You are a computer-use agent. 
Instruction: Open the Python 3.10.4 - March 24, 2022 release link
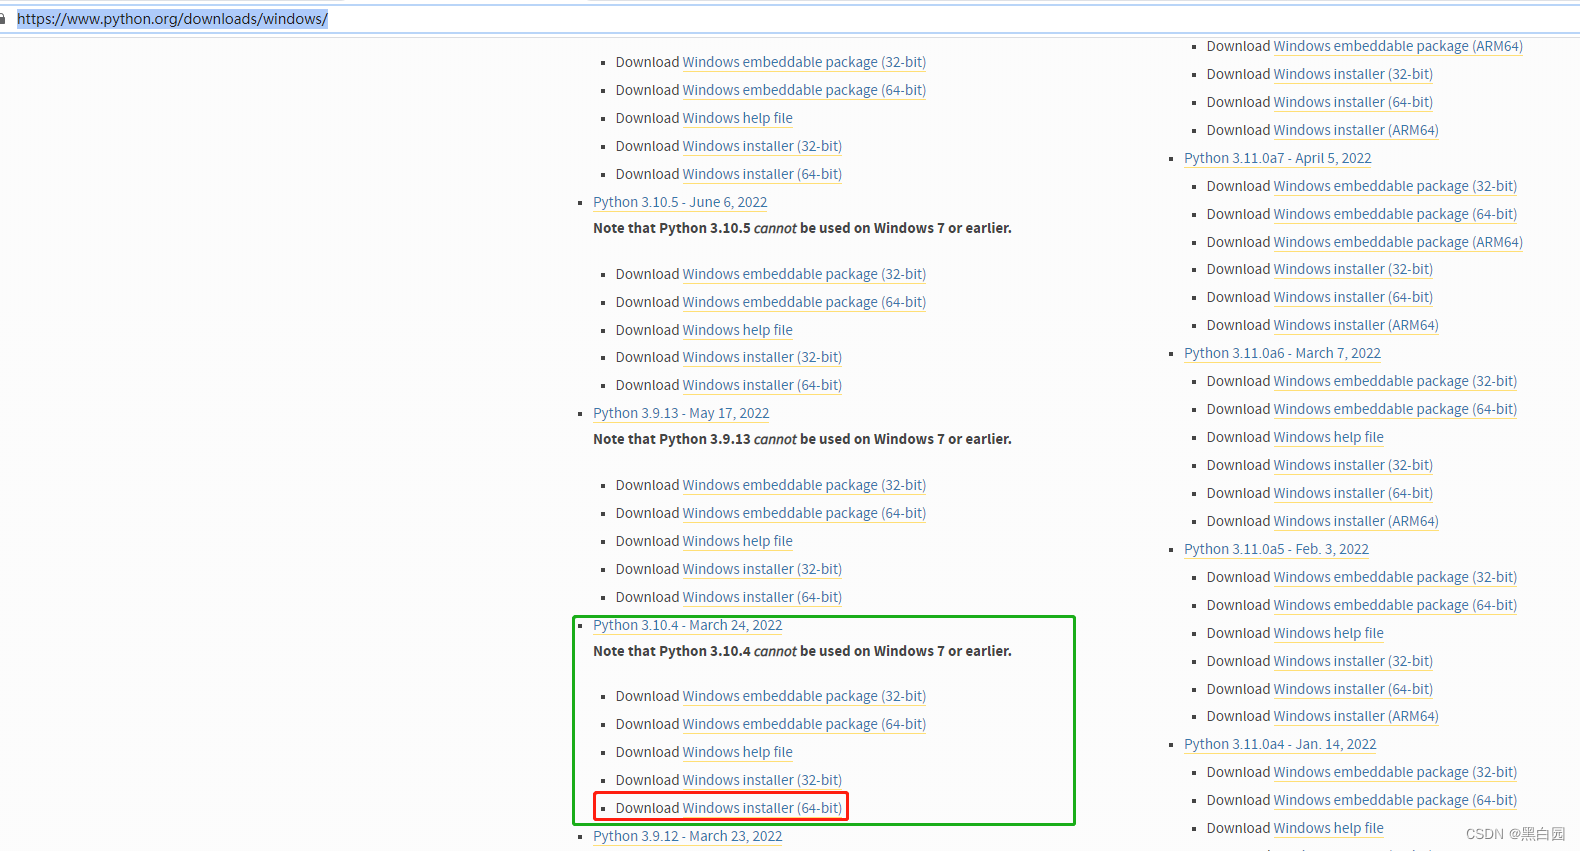click(x=687, y=625)
